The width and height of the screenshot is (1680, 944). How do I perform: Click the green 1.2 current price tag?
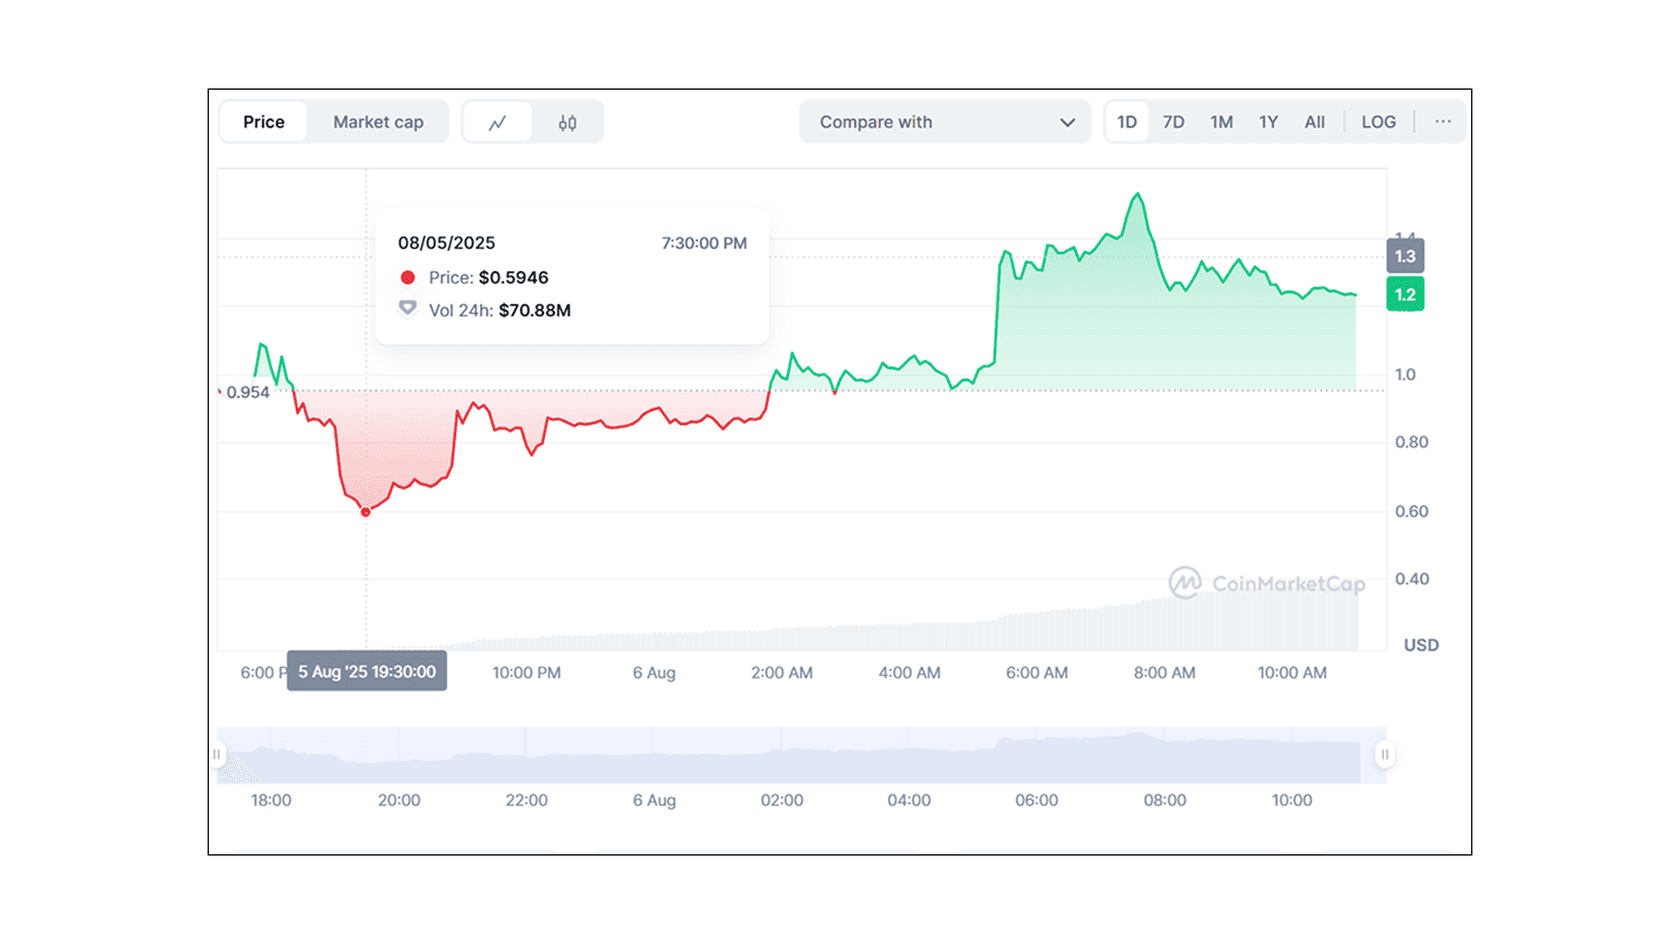pos(1405,295)
